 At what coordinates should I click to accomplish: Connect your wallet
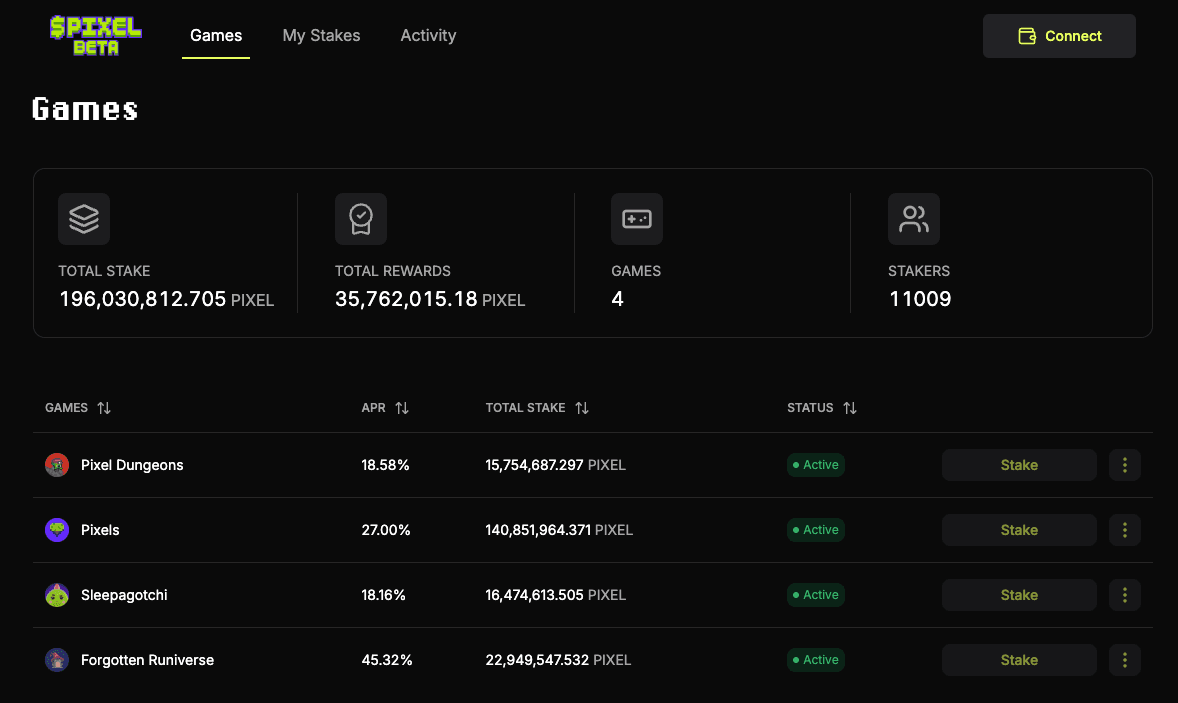[x=1059, y=36]
